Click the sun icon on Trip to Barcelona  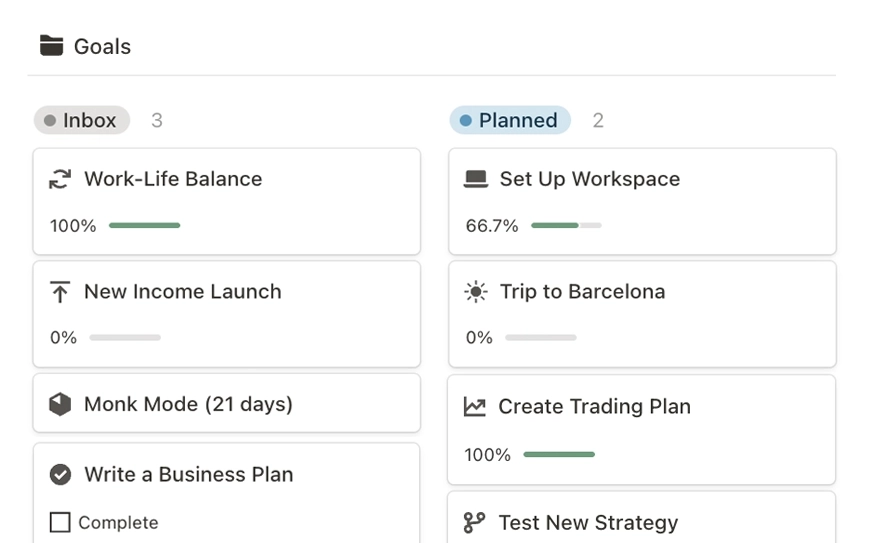pos(476,292)
